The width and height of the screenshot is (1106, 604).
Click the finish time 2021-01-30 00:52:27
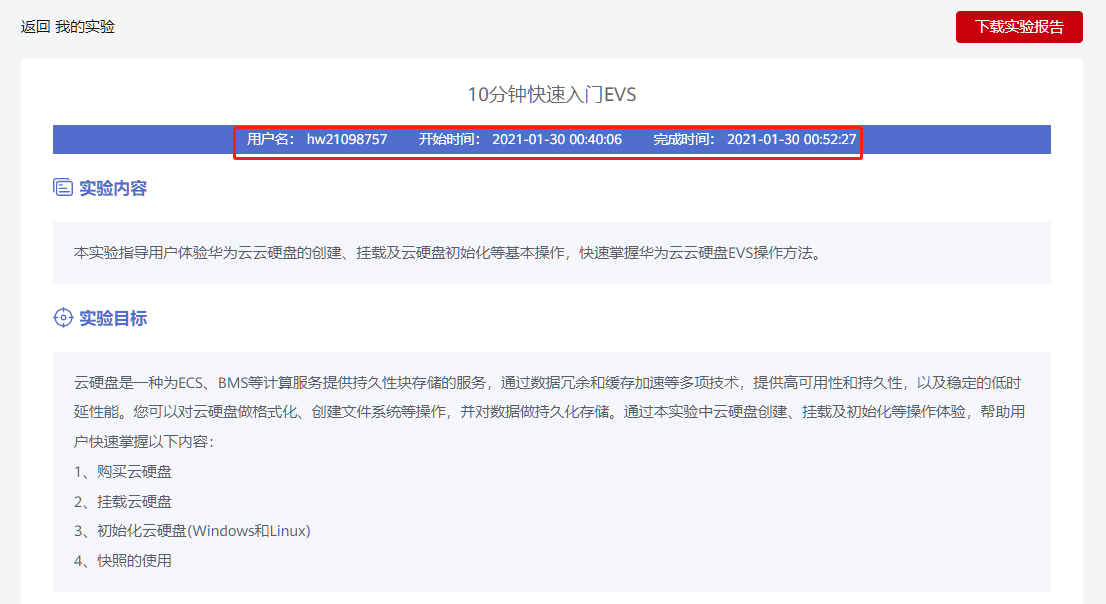(x=791, y=140)
